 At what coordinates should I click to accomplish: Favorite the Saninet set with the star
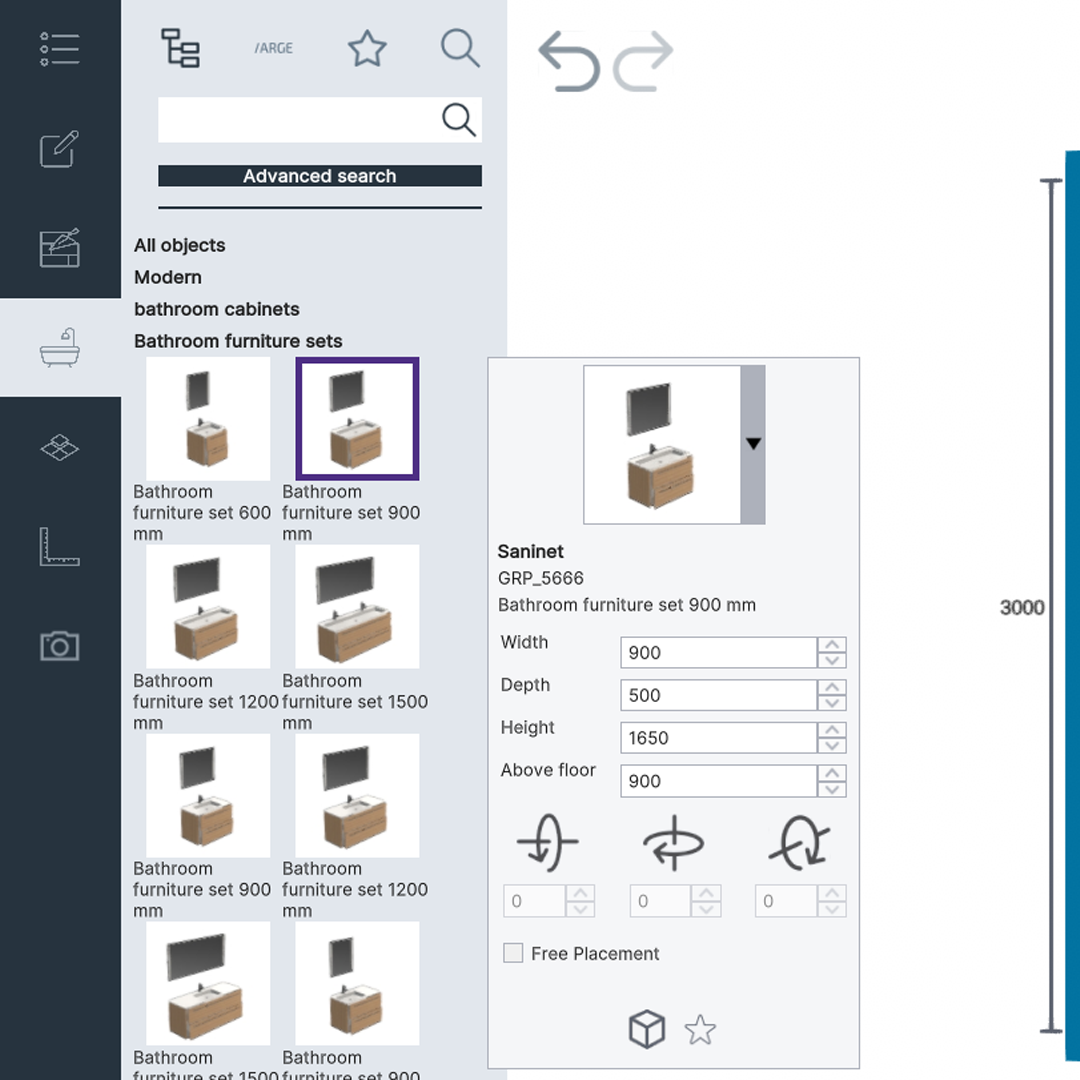700,1028
